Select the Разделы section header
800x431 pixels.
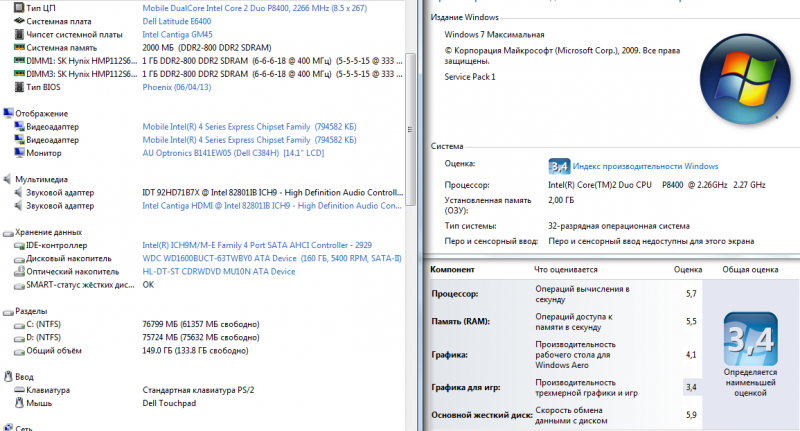coord(34,311)
